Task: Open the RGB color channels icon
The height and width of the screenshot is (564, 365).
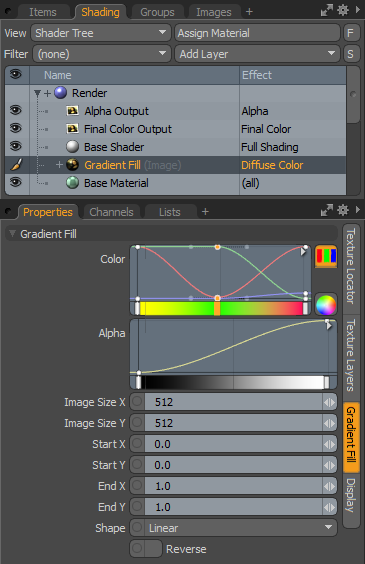Action: [326, 256]
